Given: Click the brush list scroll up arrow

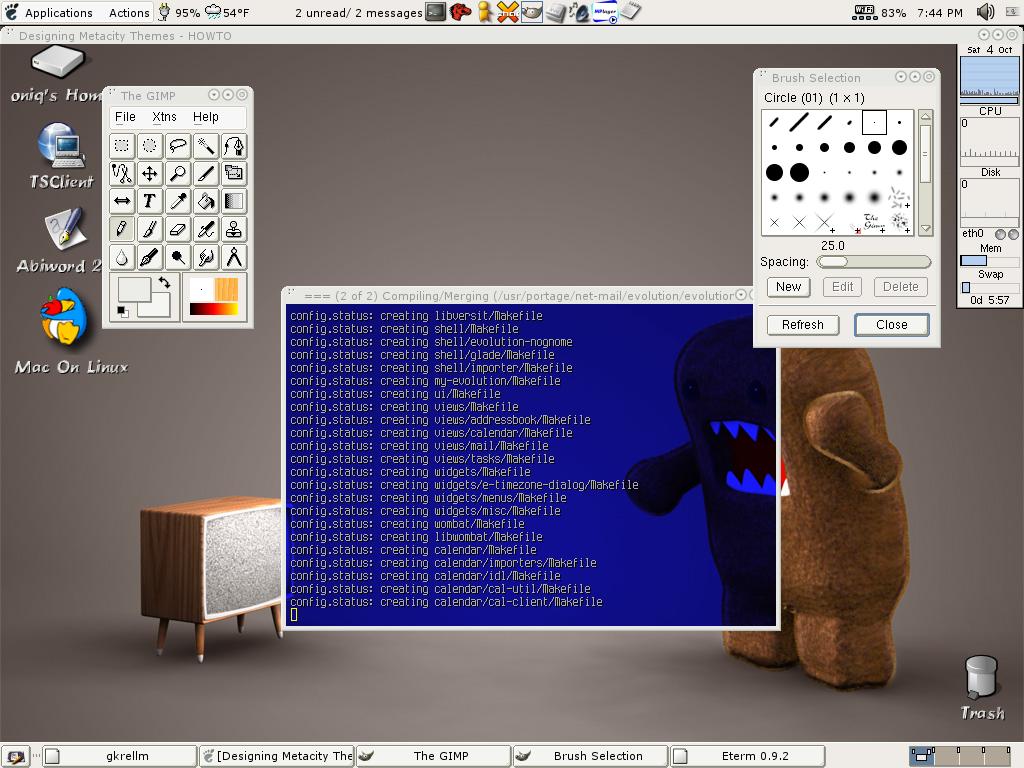Looking at the screenshot, I should (925, 117).
